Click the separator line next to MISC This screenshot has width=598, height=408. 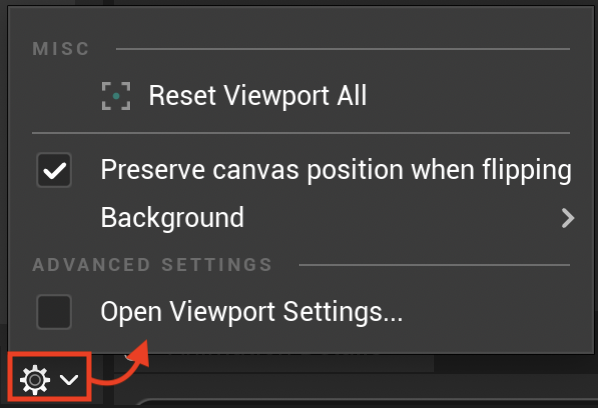pos(343,49)
